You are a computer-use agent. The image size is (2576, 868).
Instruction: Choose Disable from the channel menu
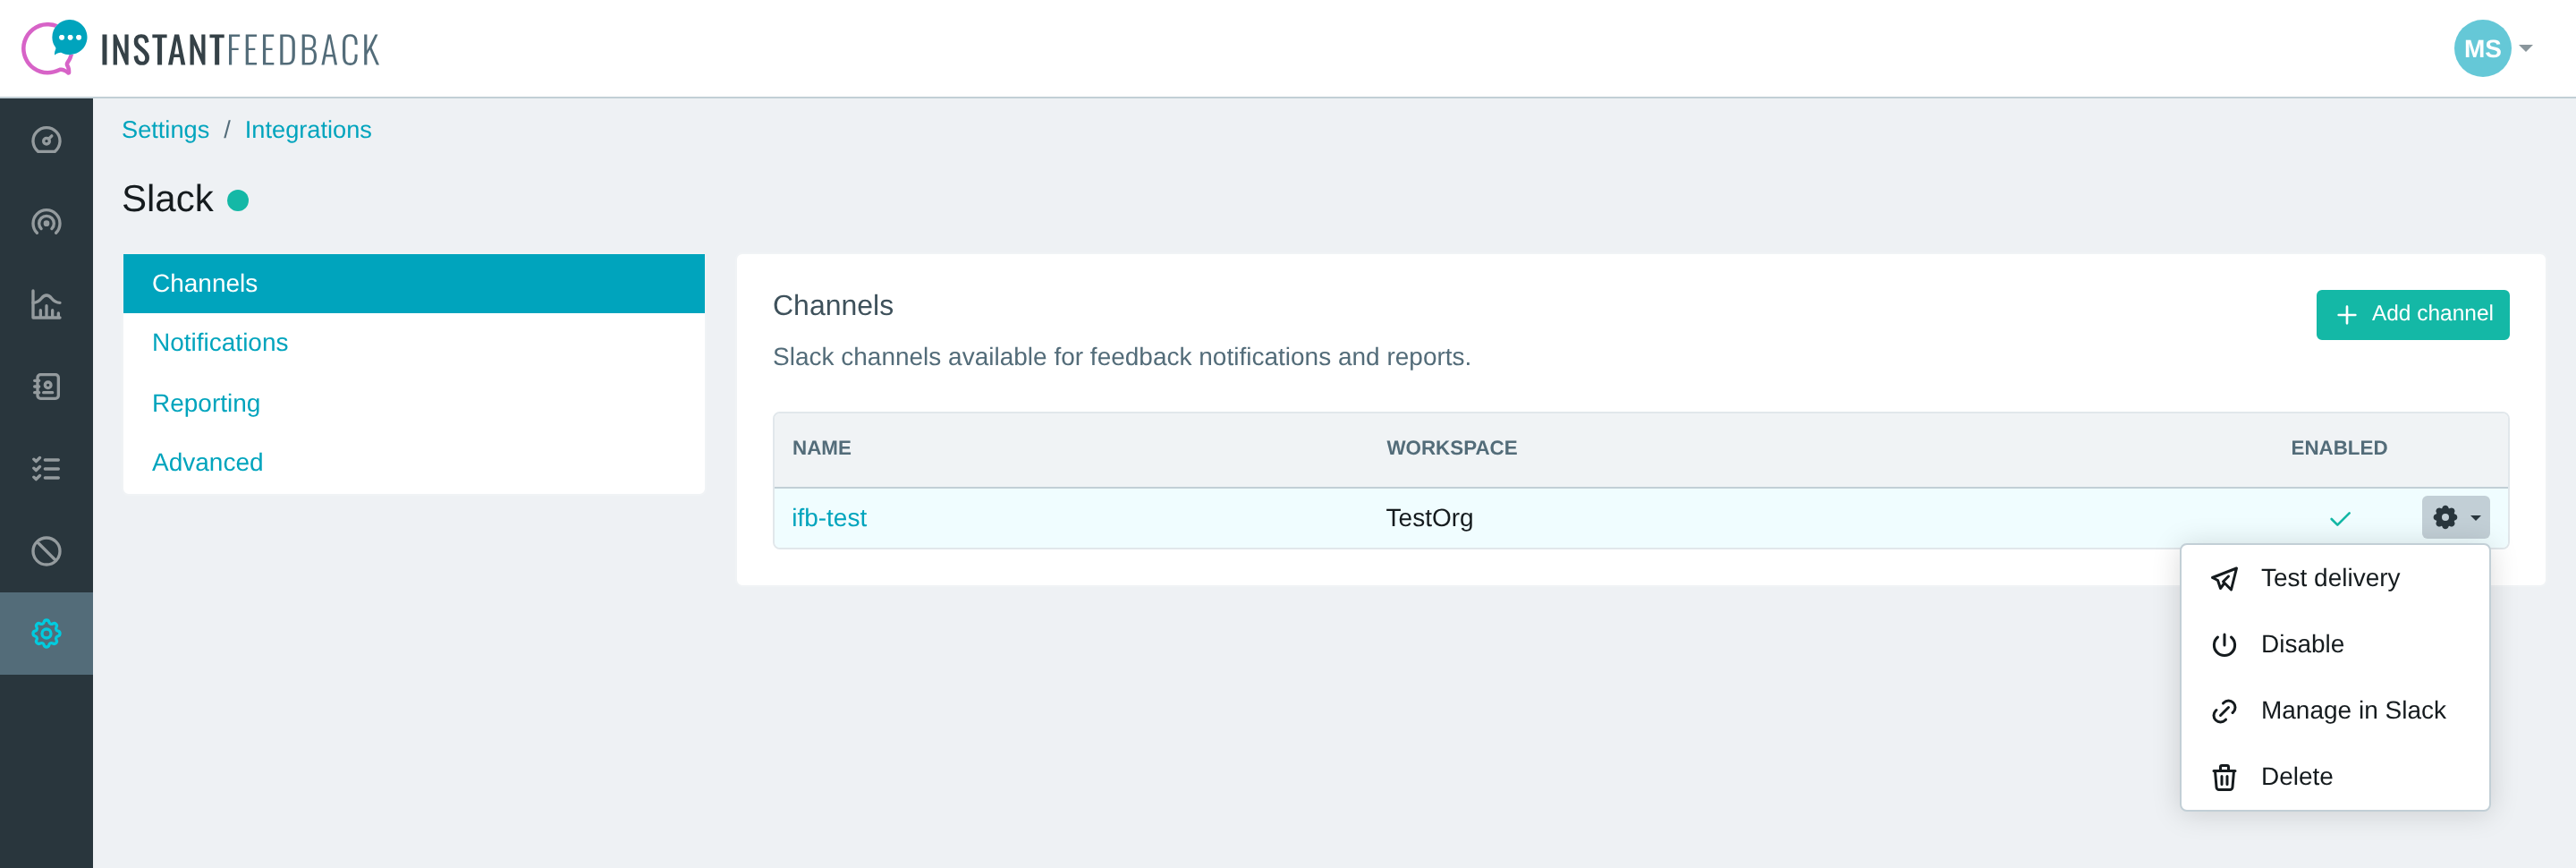click(x=2334, y=644)
